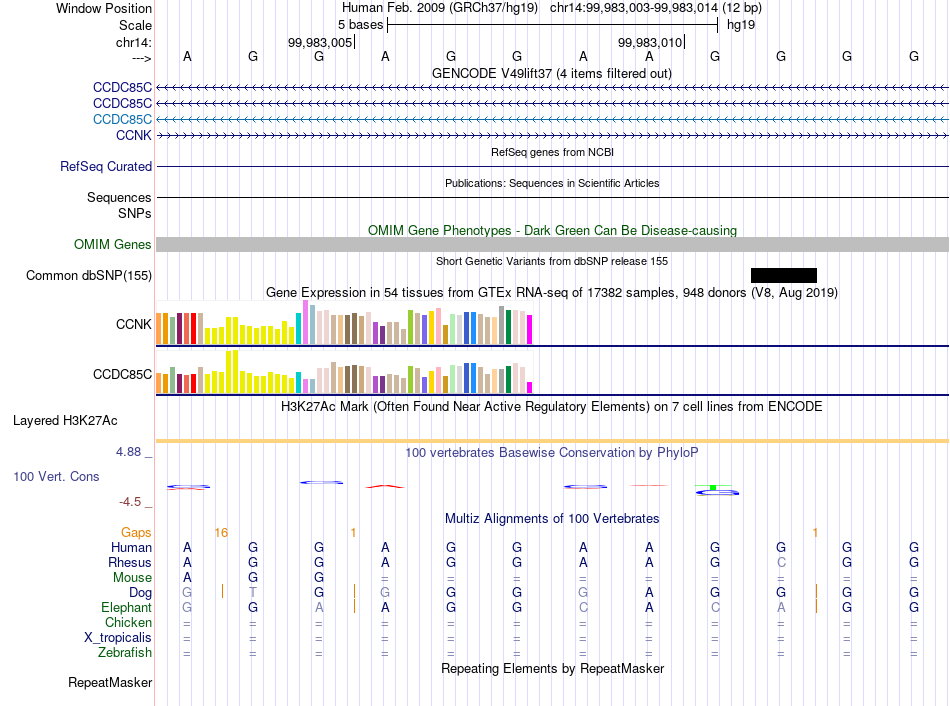Click the first CCDC85C transcript label
The width and height of the screenshot is (950, 706).
click(x=122, y=87)
